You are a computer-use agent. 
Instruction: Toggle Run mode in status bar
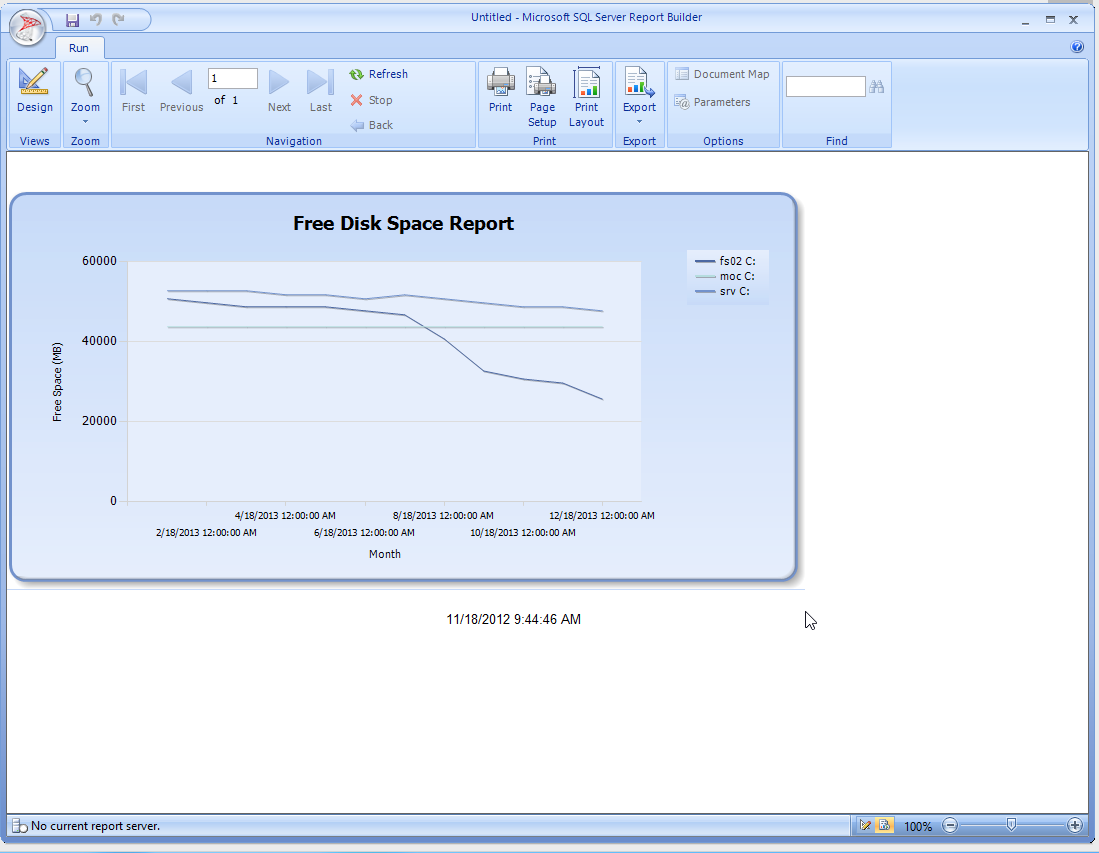tap(884, 826)
